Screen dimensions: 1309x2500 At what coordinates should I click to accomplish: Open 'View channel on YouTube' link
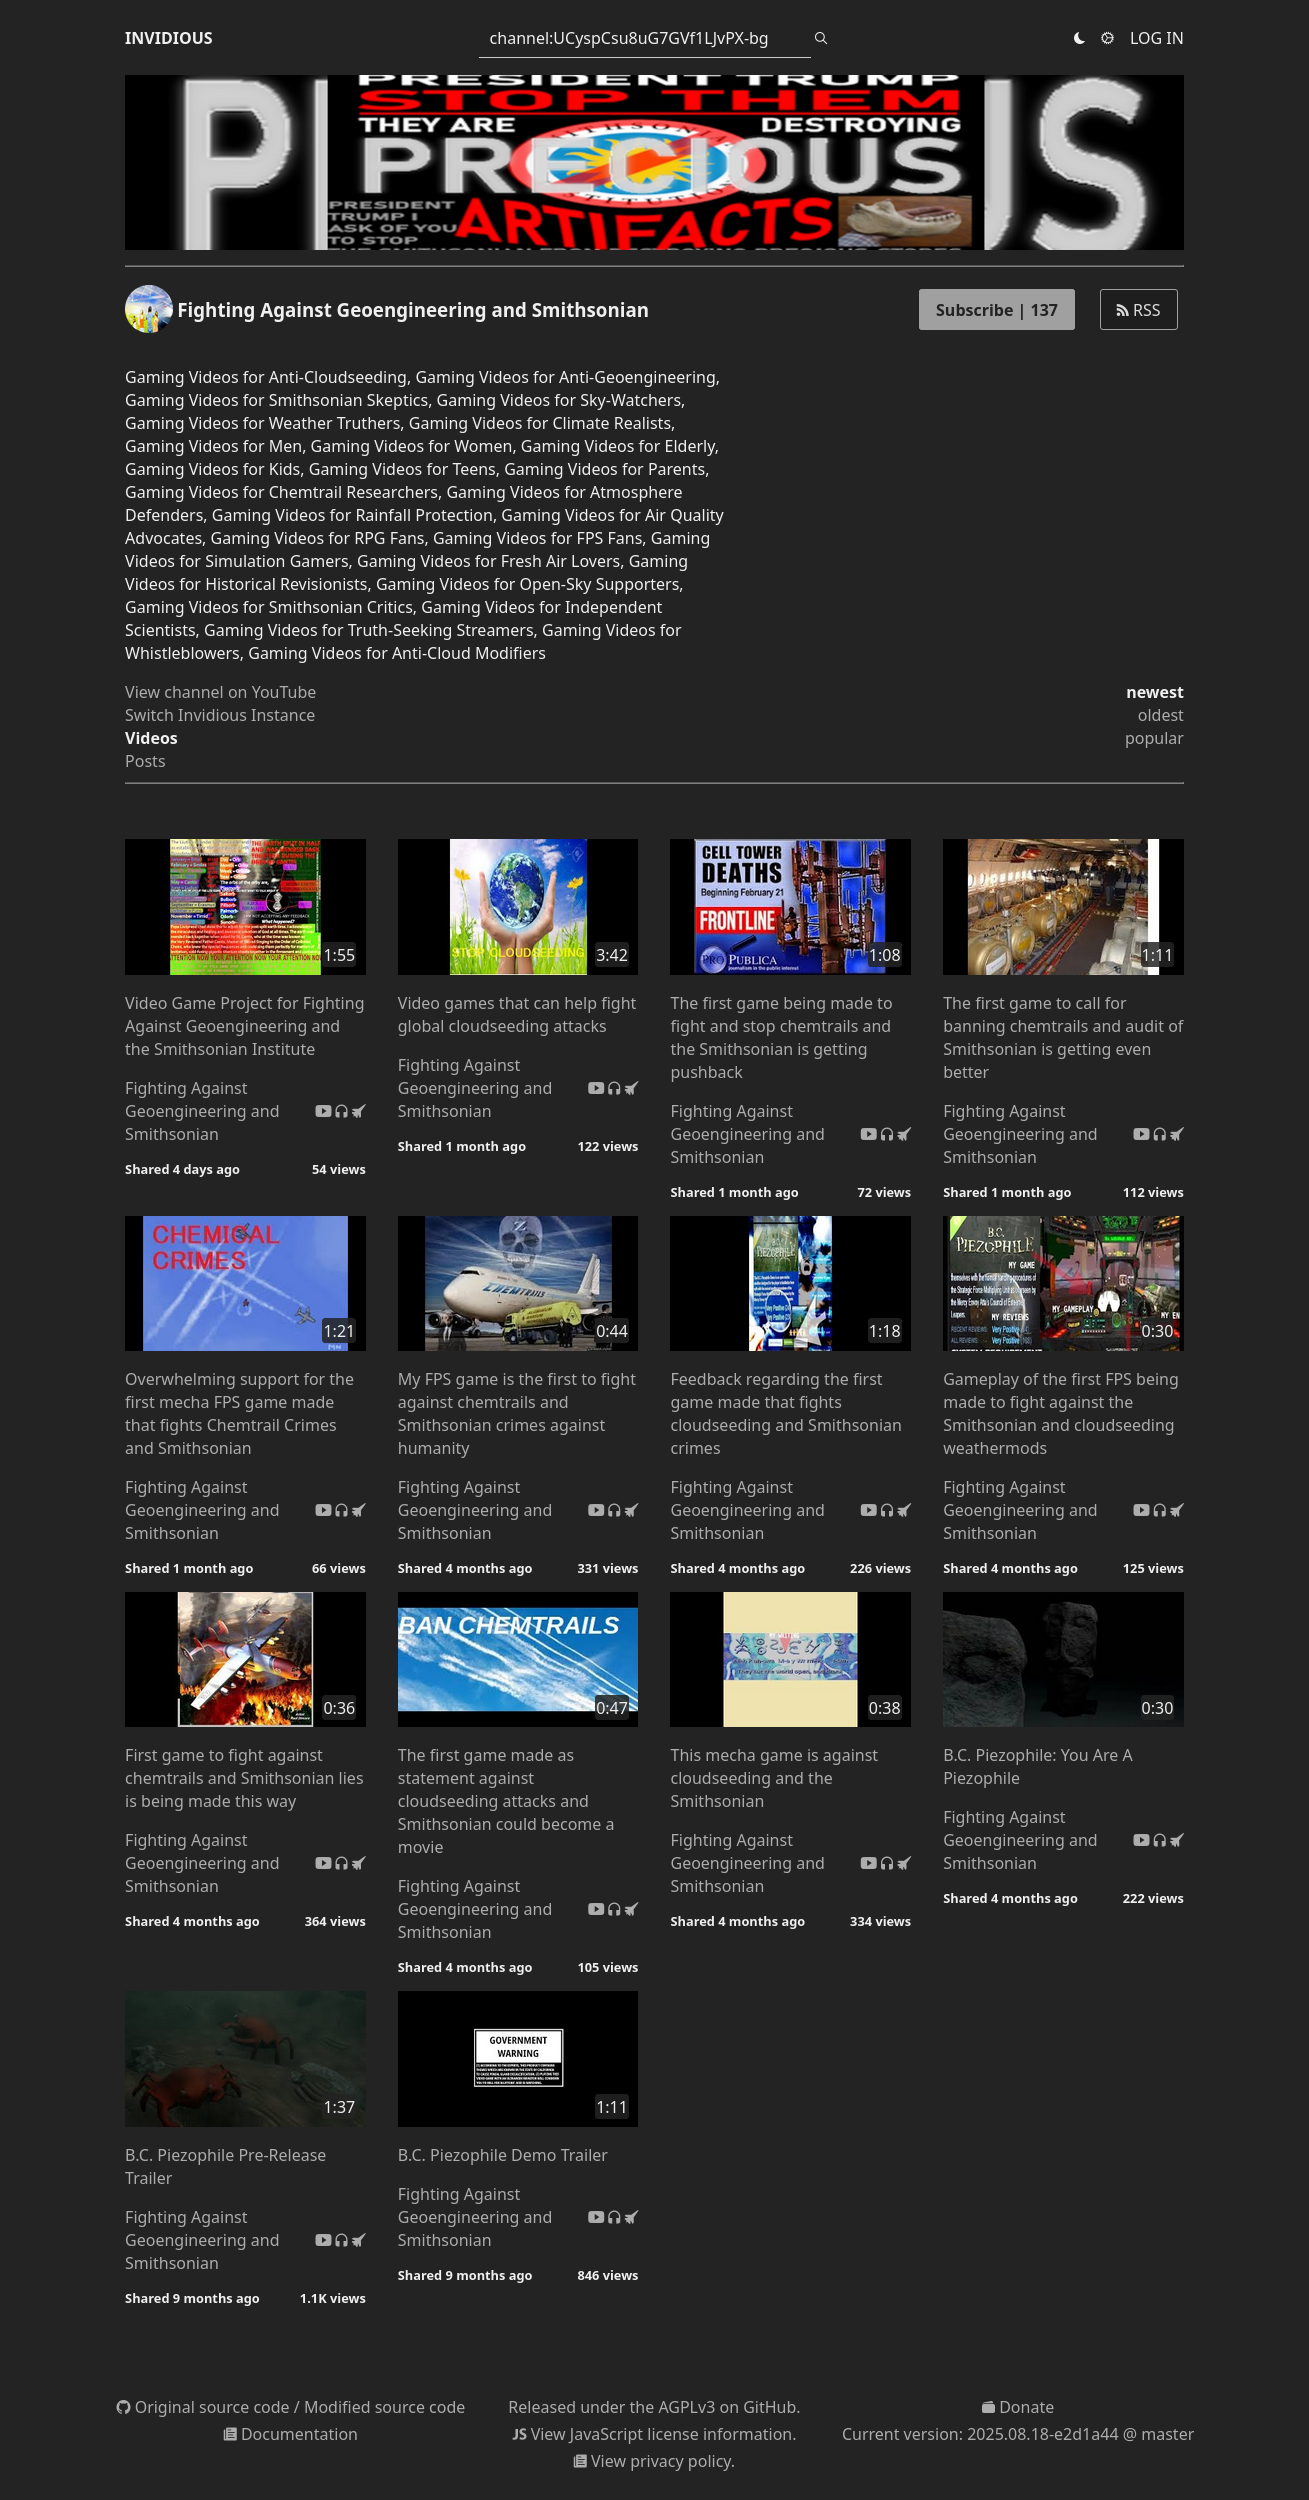coord(220,692)
